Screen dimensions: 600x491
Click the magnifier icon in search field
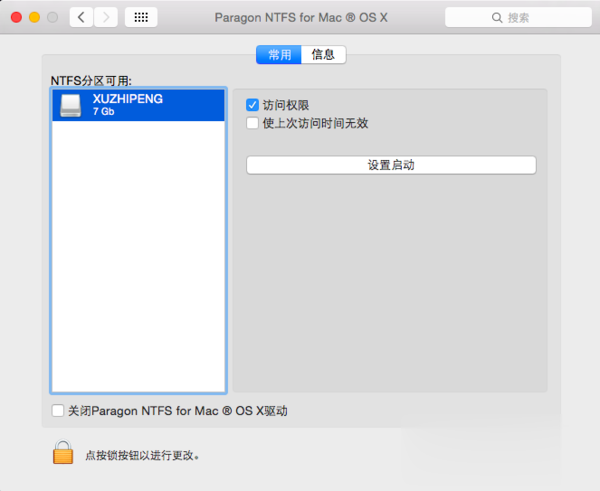pos(497,18)
